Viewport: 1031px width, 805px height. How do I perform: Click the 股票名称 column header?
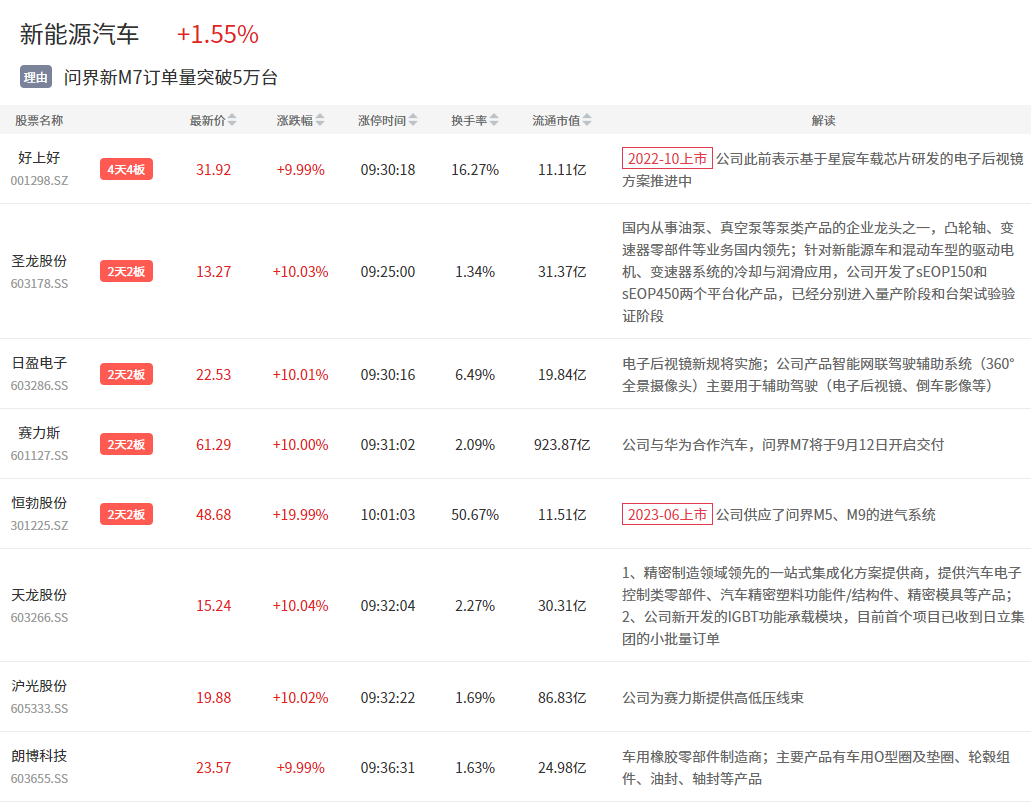coord(39,120)
